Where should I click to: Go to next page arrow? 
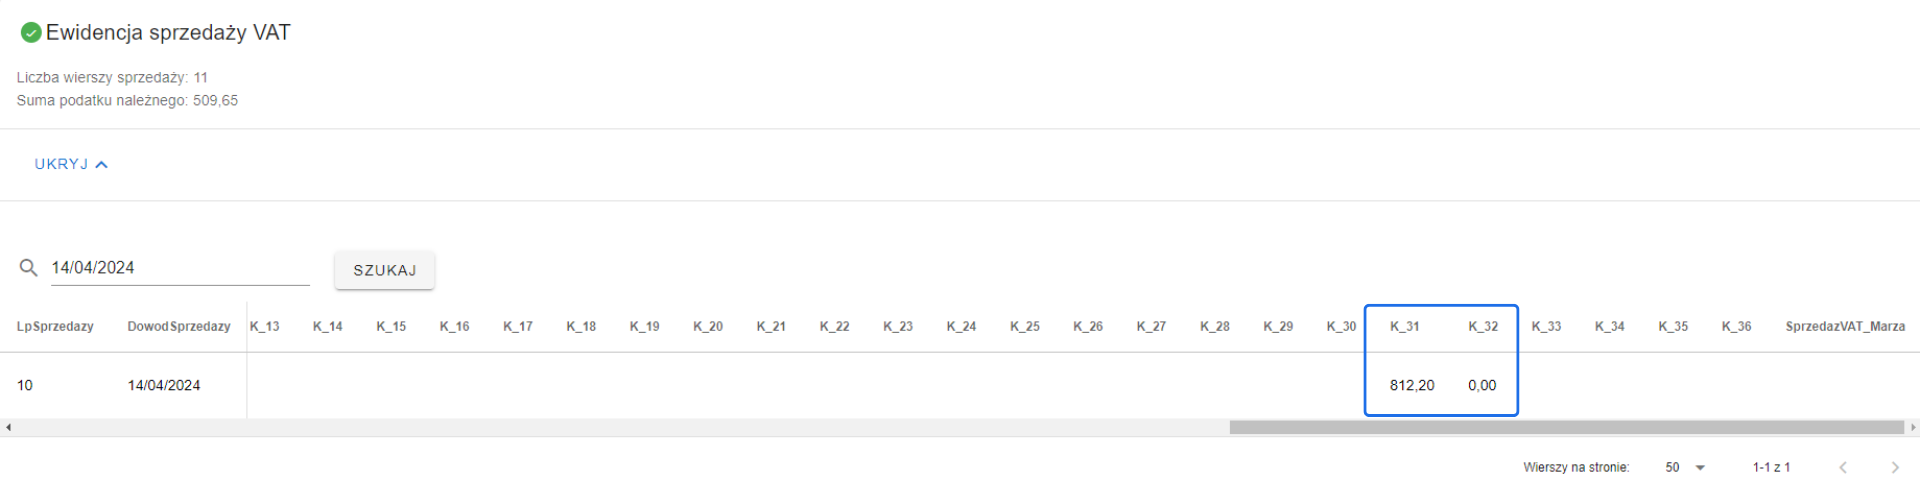(x=1894, y=467)
